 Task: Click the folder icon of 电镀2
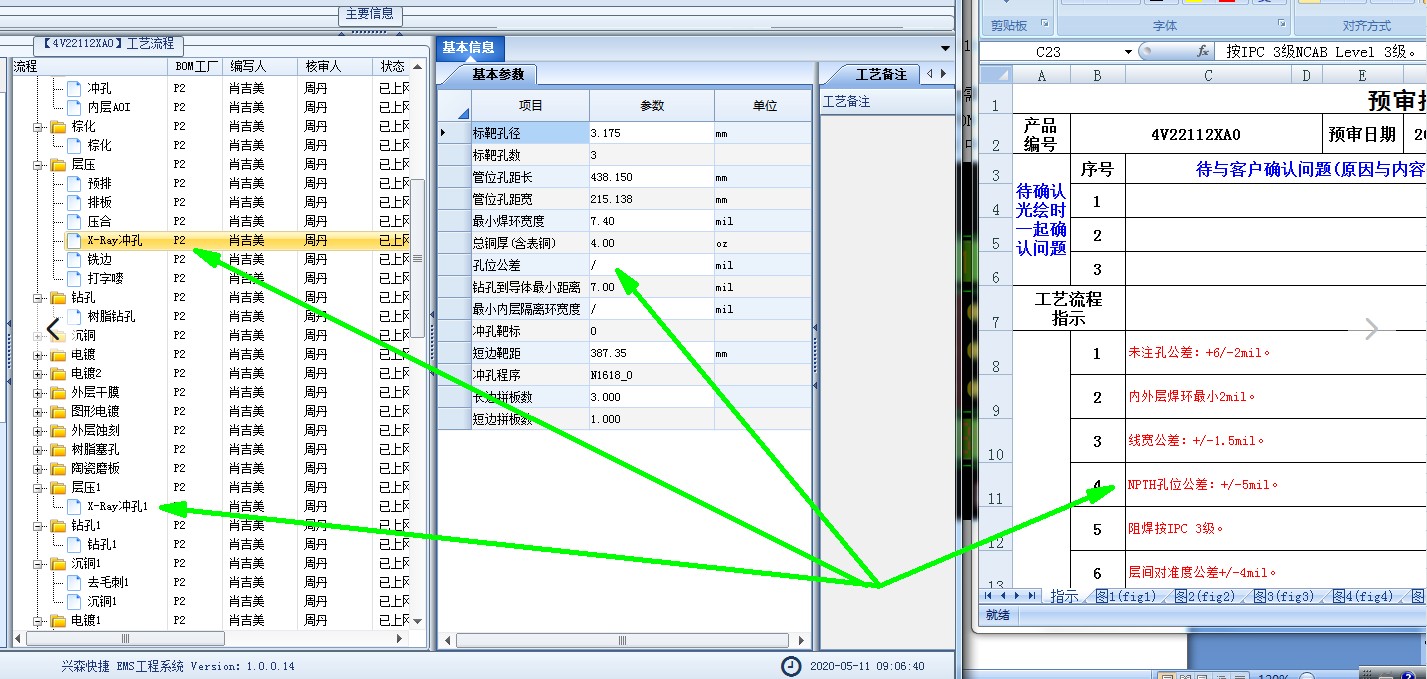58,373
